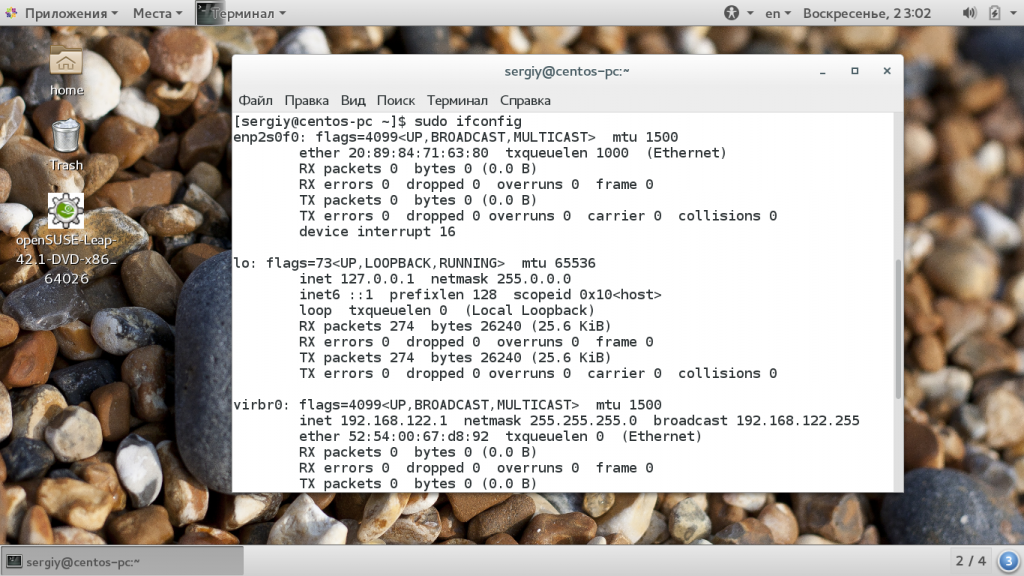Screen dimensions: 1024x576
Task: Click the battery power icon in top bar
Action: [995, 13]
